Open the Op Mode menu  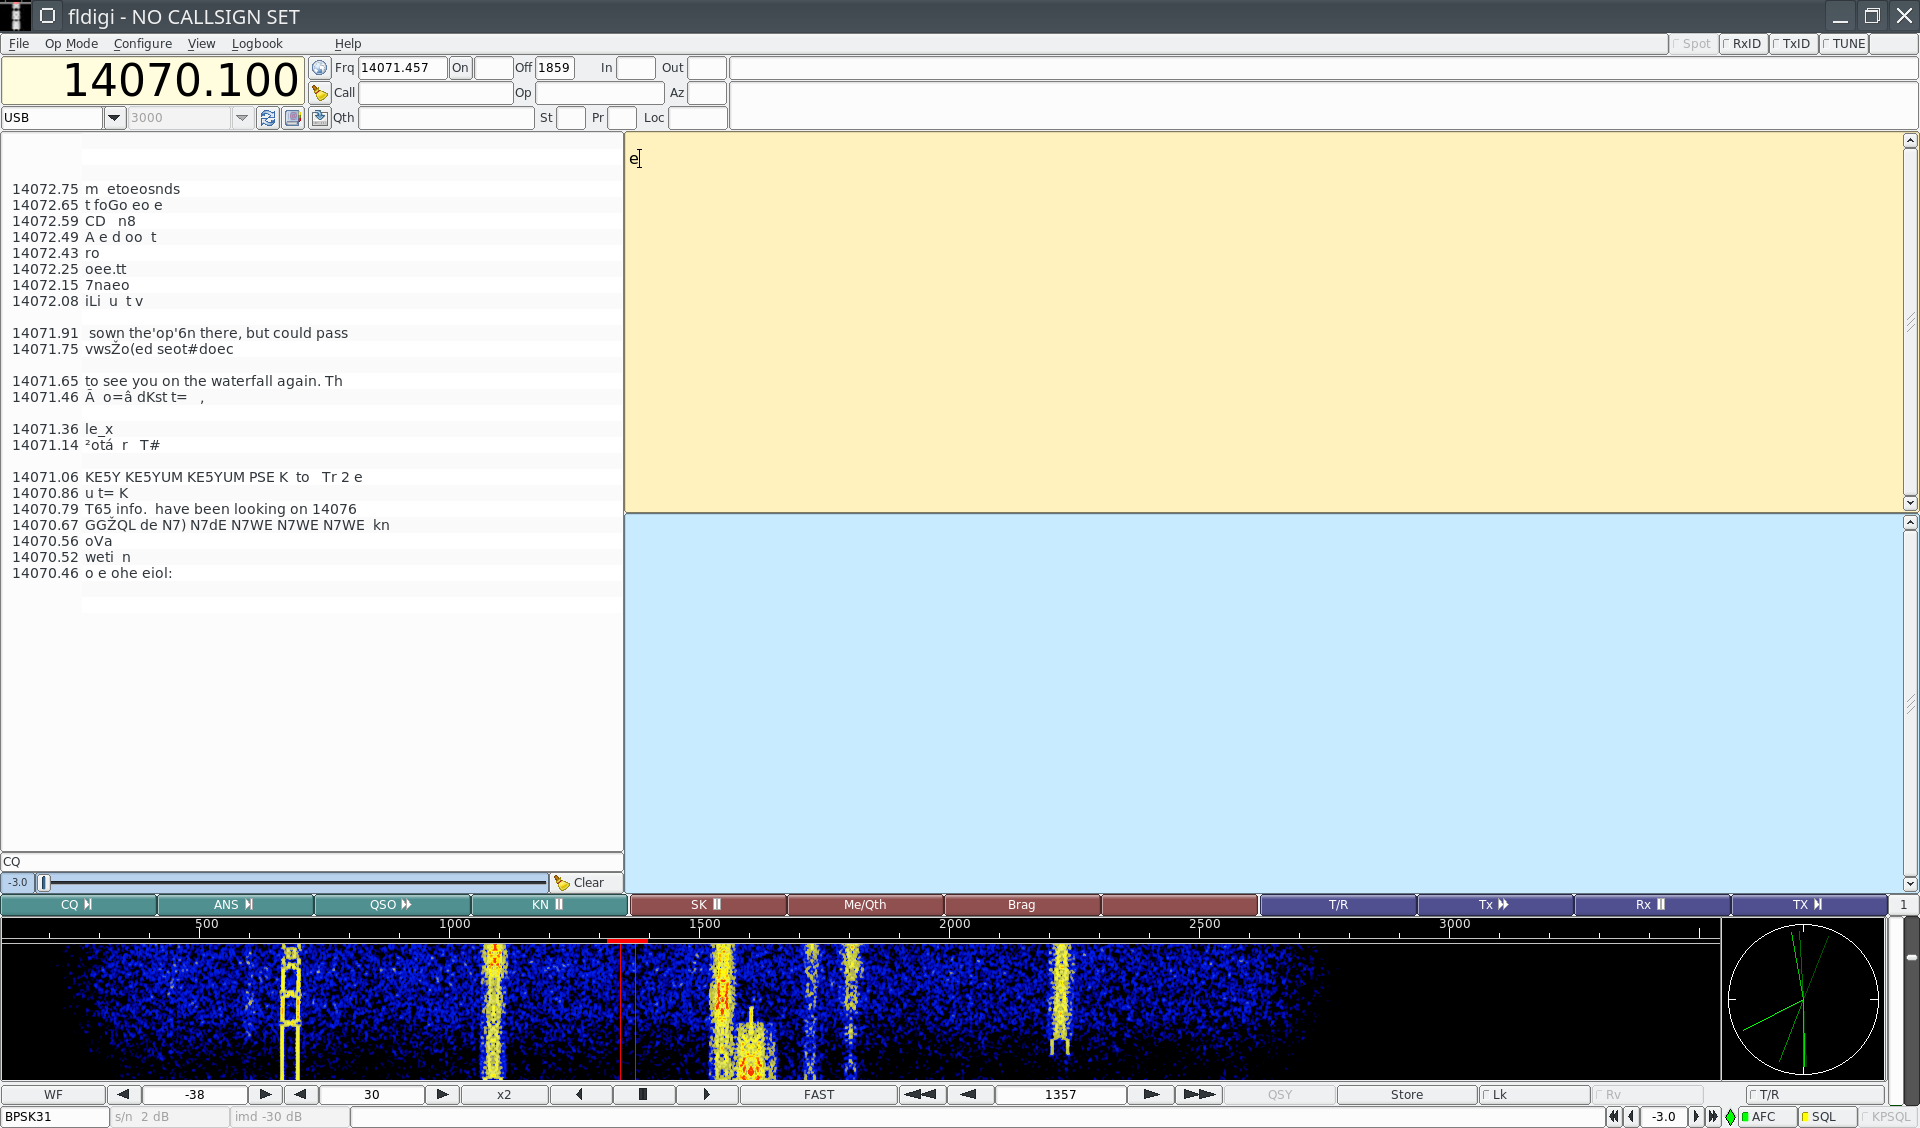(71, 44)
